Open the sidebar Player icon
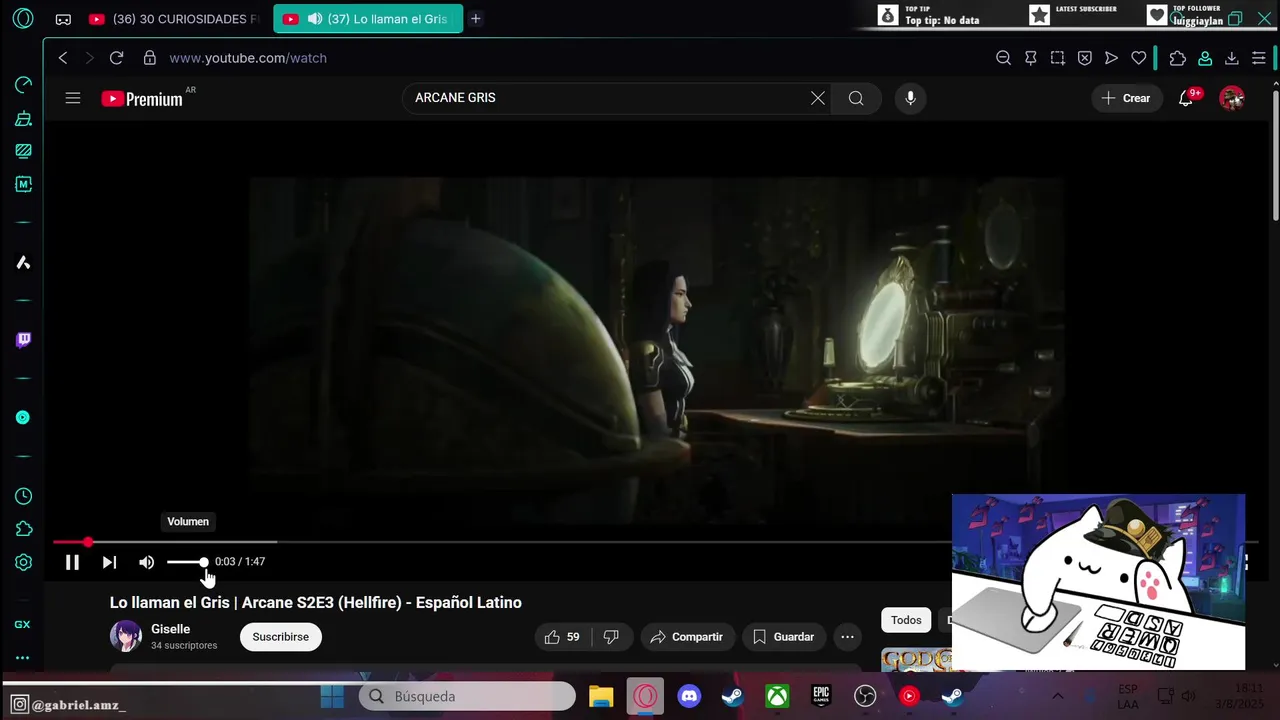 [x=23, y=418]
